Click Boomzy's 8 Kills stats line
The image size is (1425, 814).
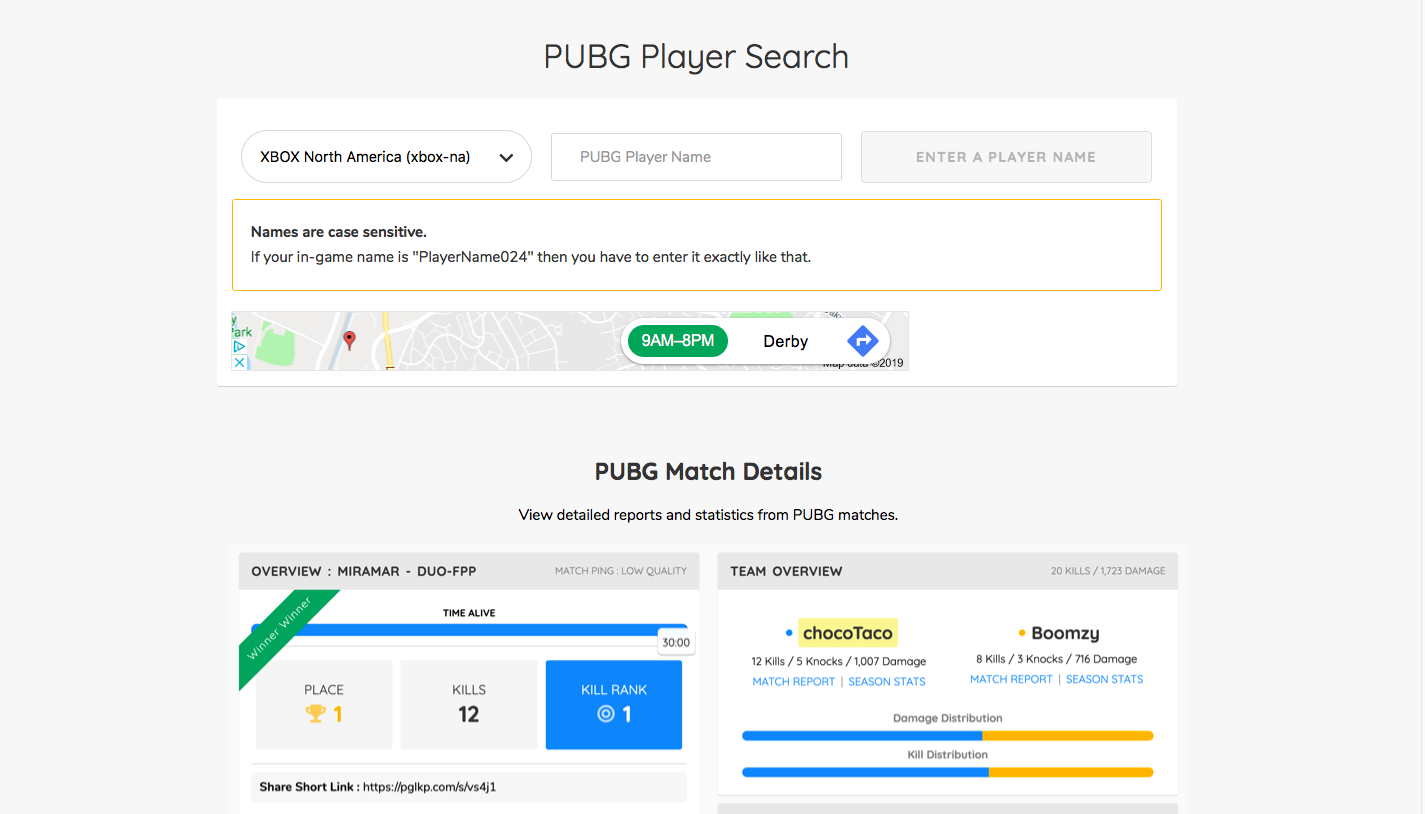(1057, 659)
